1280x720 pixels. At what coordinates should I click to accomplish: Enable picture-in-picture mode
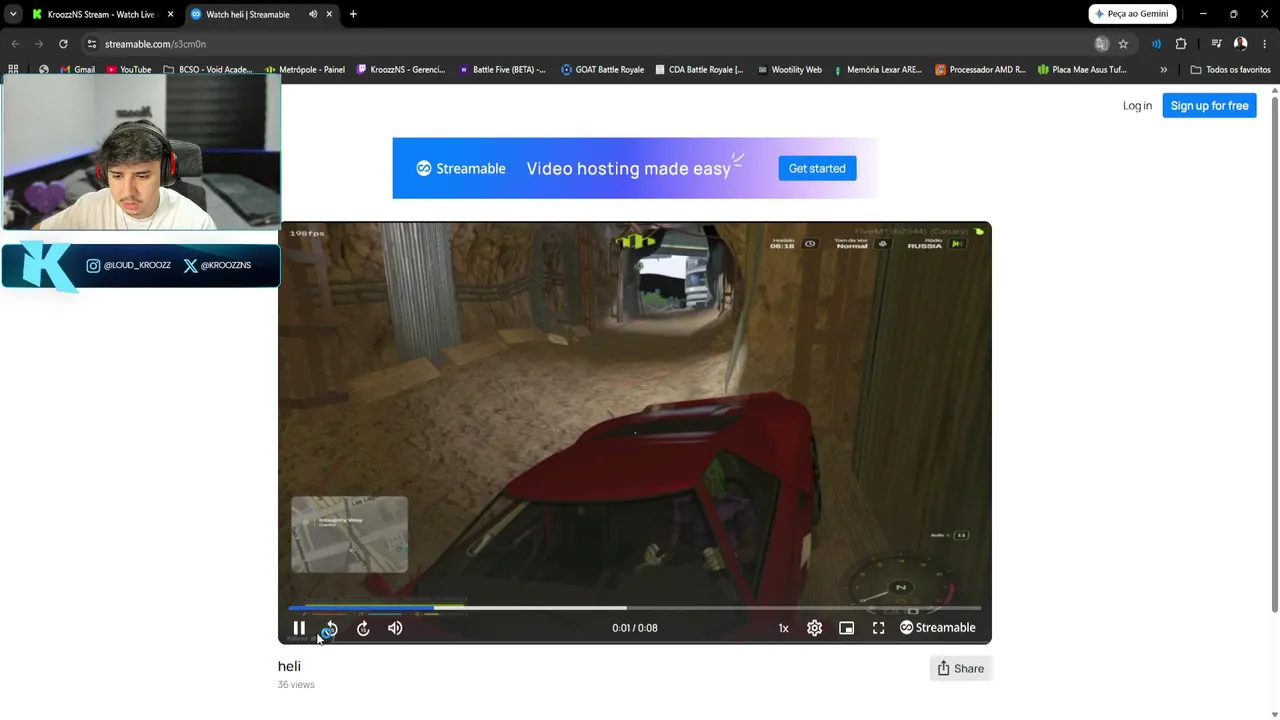tap(846, 628)
